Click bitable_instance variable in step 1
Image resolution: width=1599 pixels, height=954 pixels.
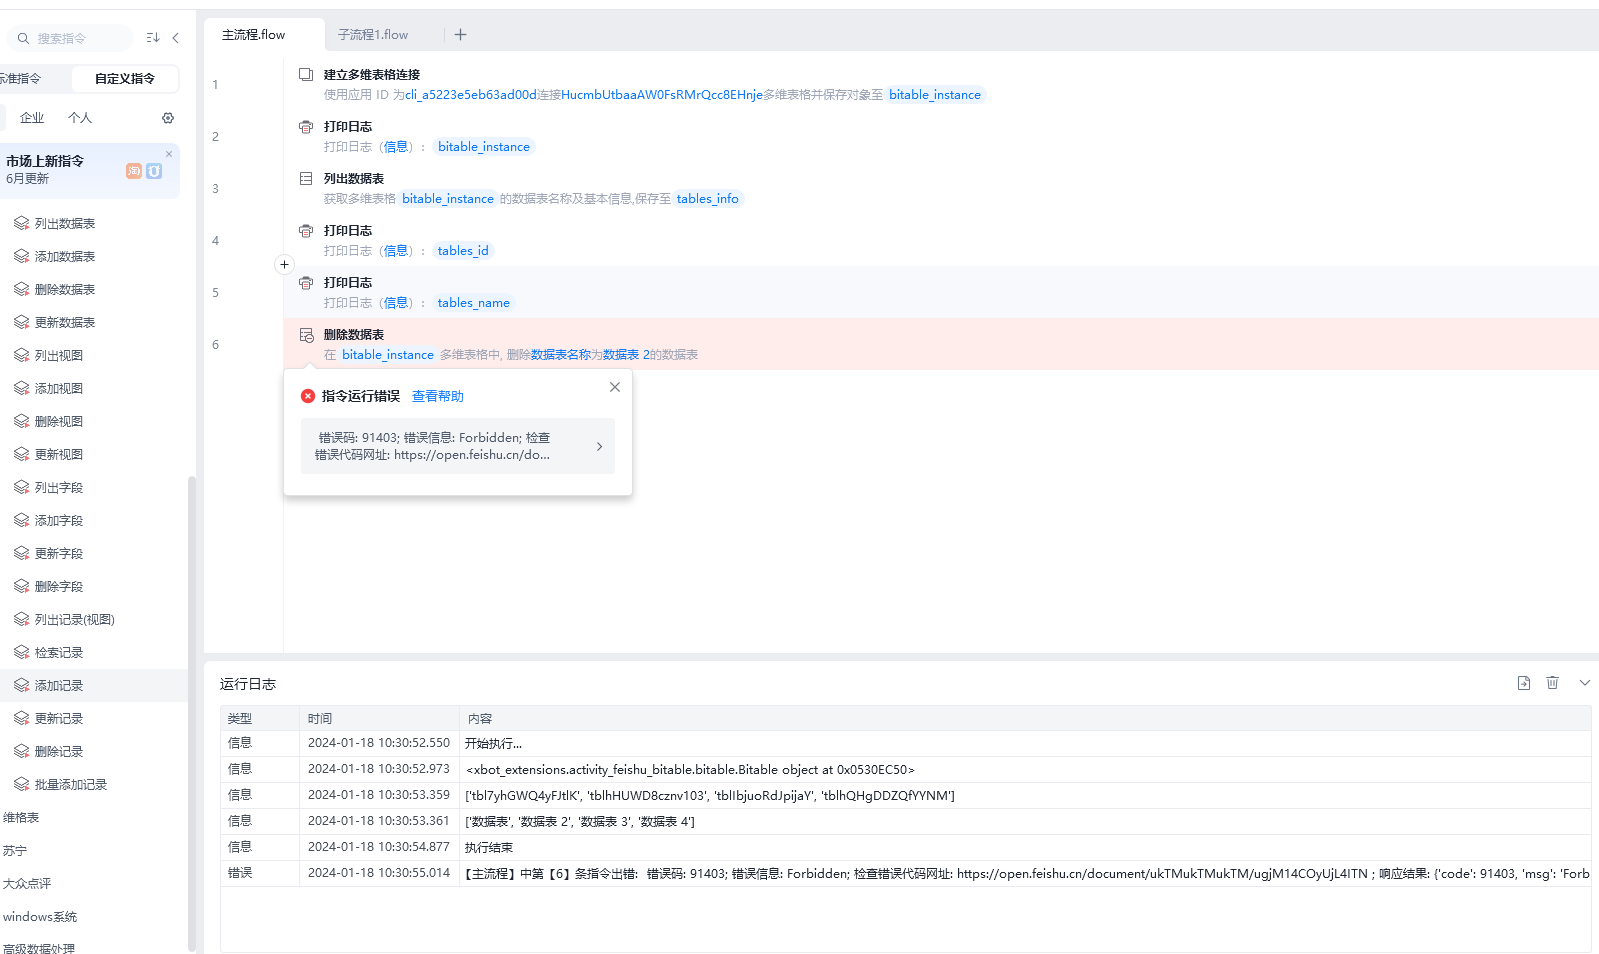934,95
